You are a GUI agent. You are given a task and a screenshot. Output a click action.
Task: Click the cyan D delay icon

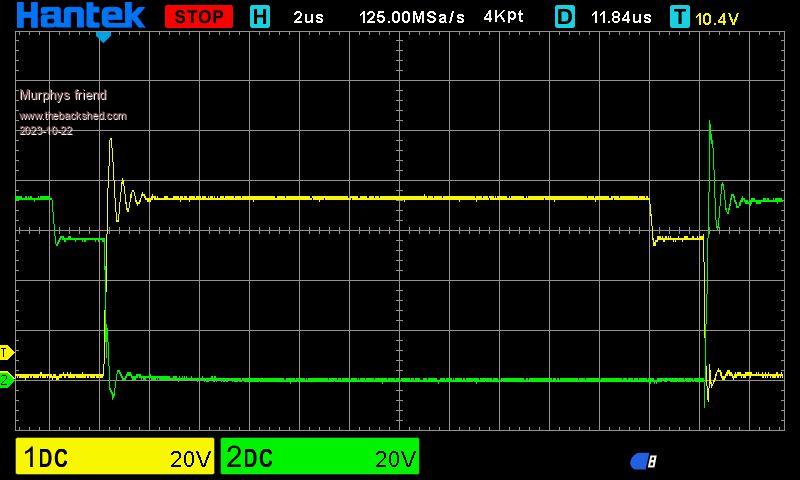coord(565,17)
